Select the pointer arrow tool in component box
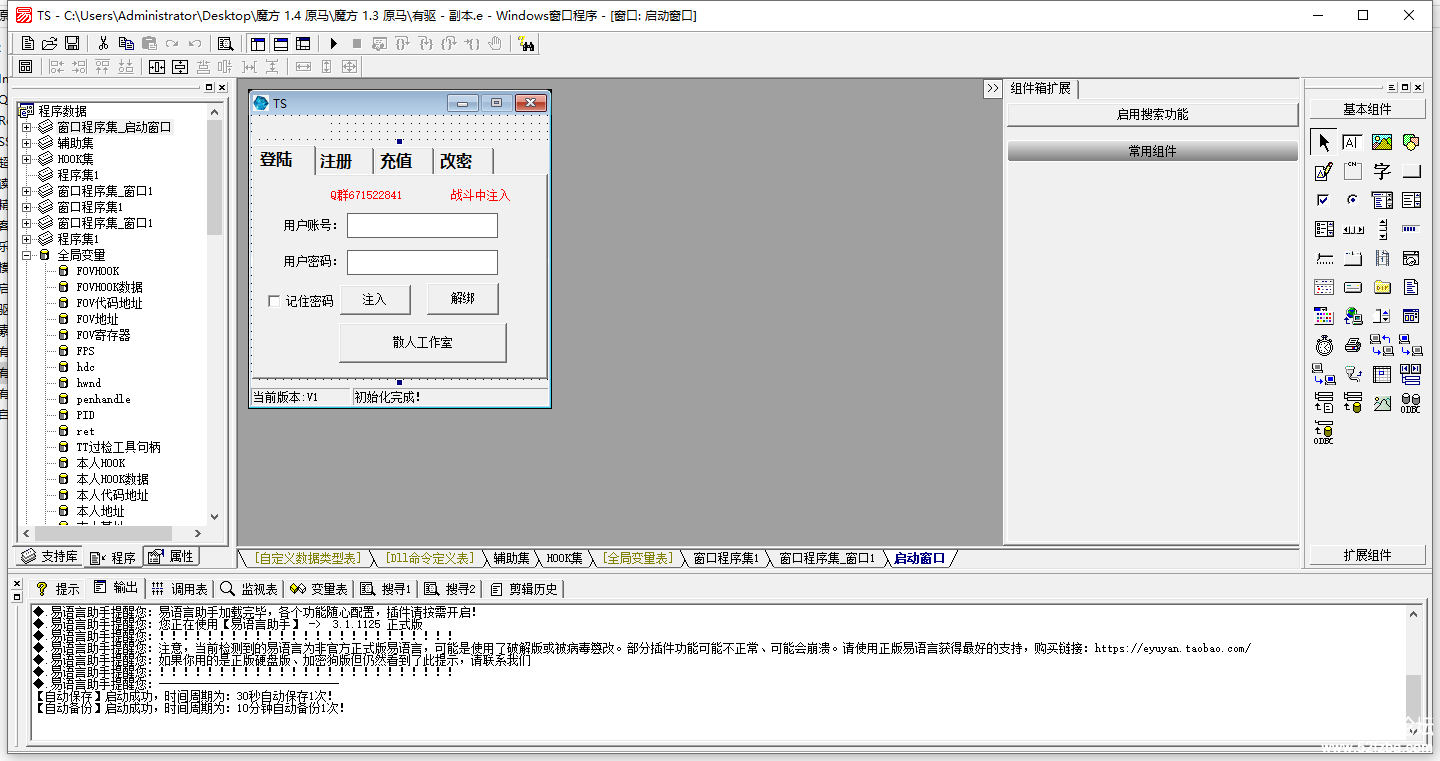The image size is (1440, 761). 1324,142
